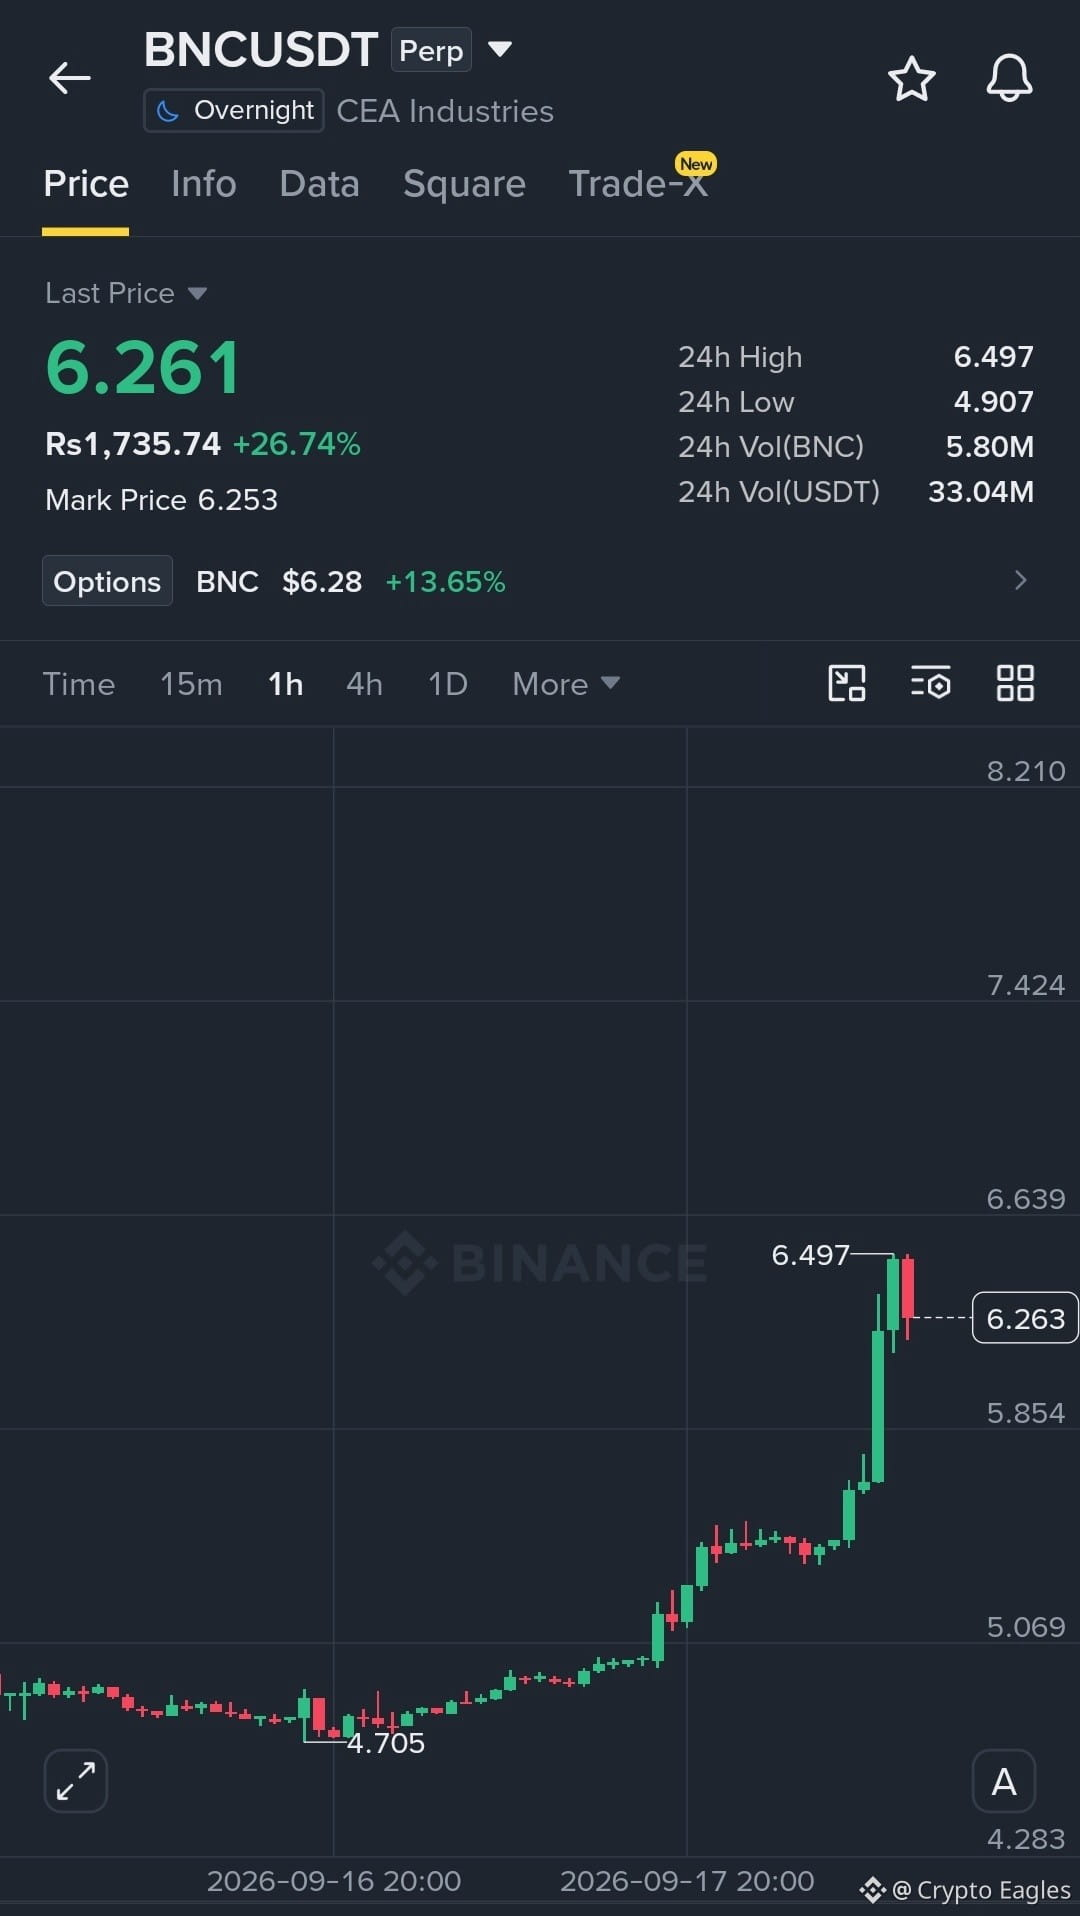
Task: Expand the BNCUSDT Perp pair dropdown
Action: (x=499, y=48)
